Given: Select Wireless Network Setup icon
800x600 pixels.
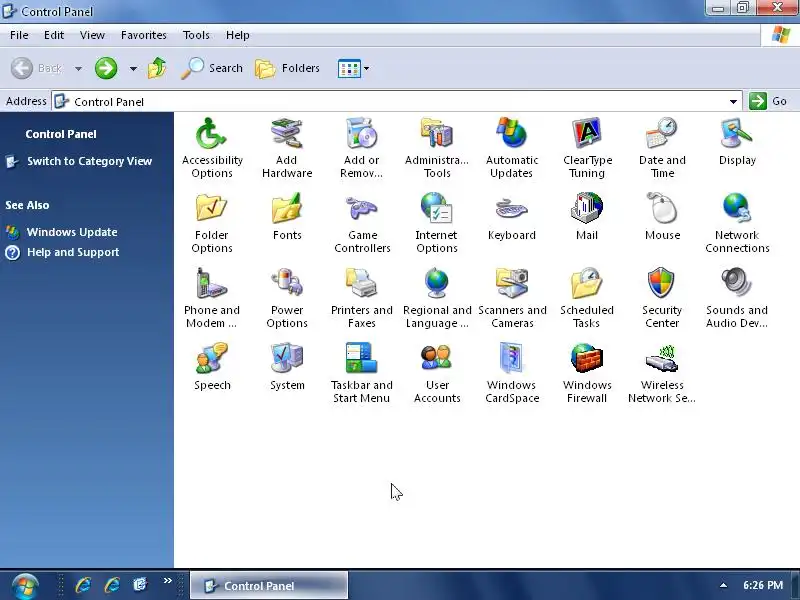Looking at the screenshot, I should click(x=662, y=358).
